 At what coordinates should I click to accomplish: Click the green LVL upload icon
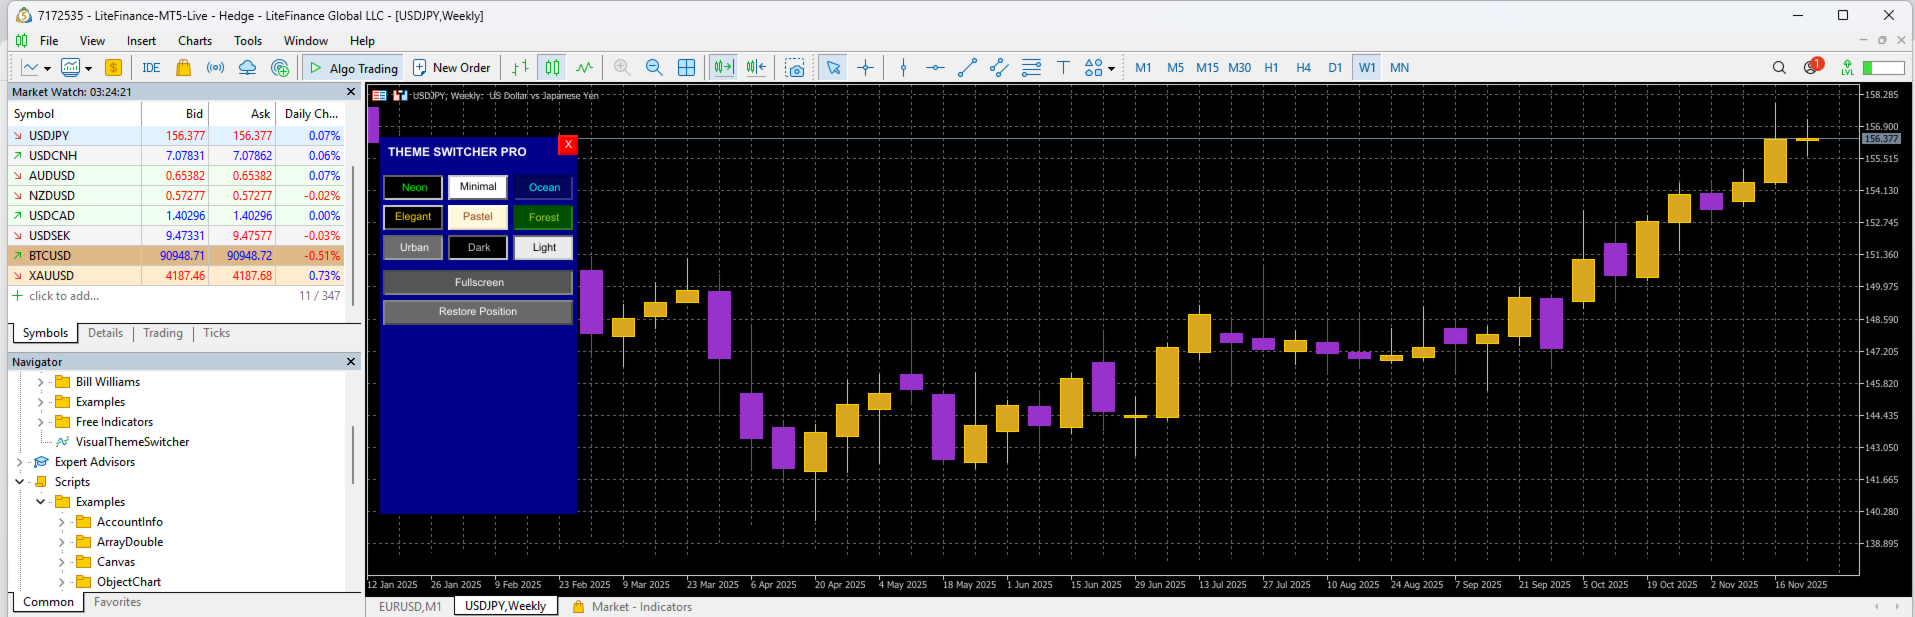tap(1847, 68)
